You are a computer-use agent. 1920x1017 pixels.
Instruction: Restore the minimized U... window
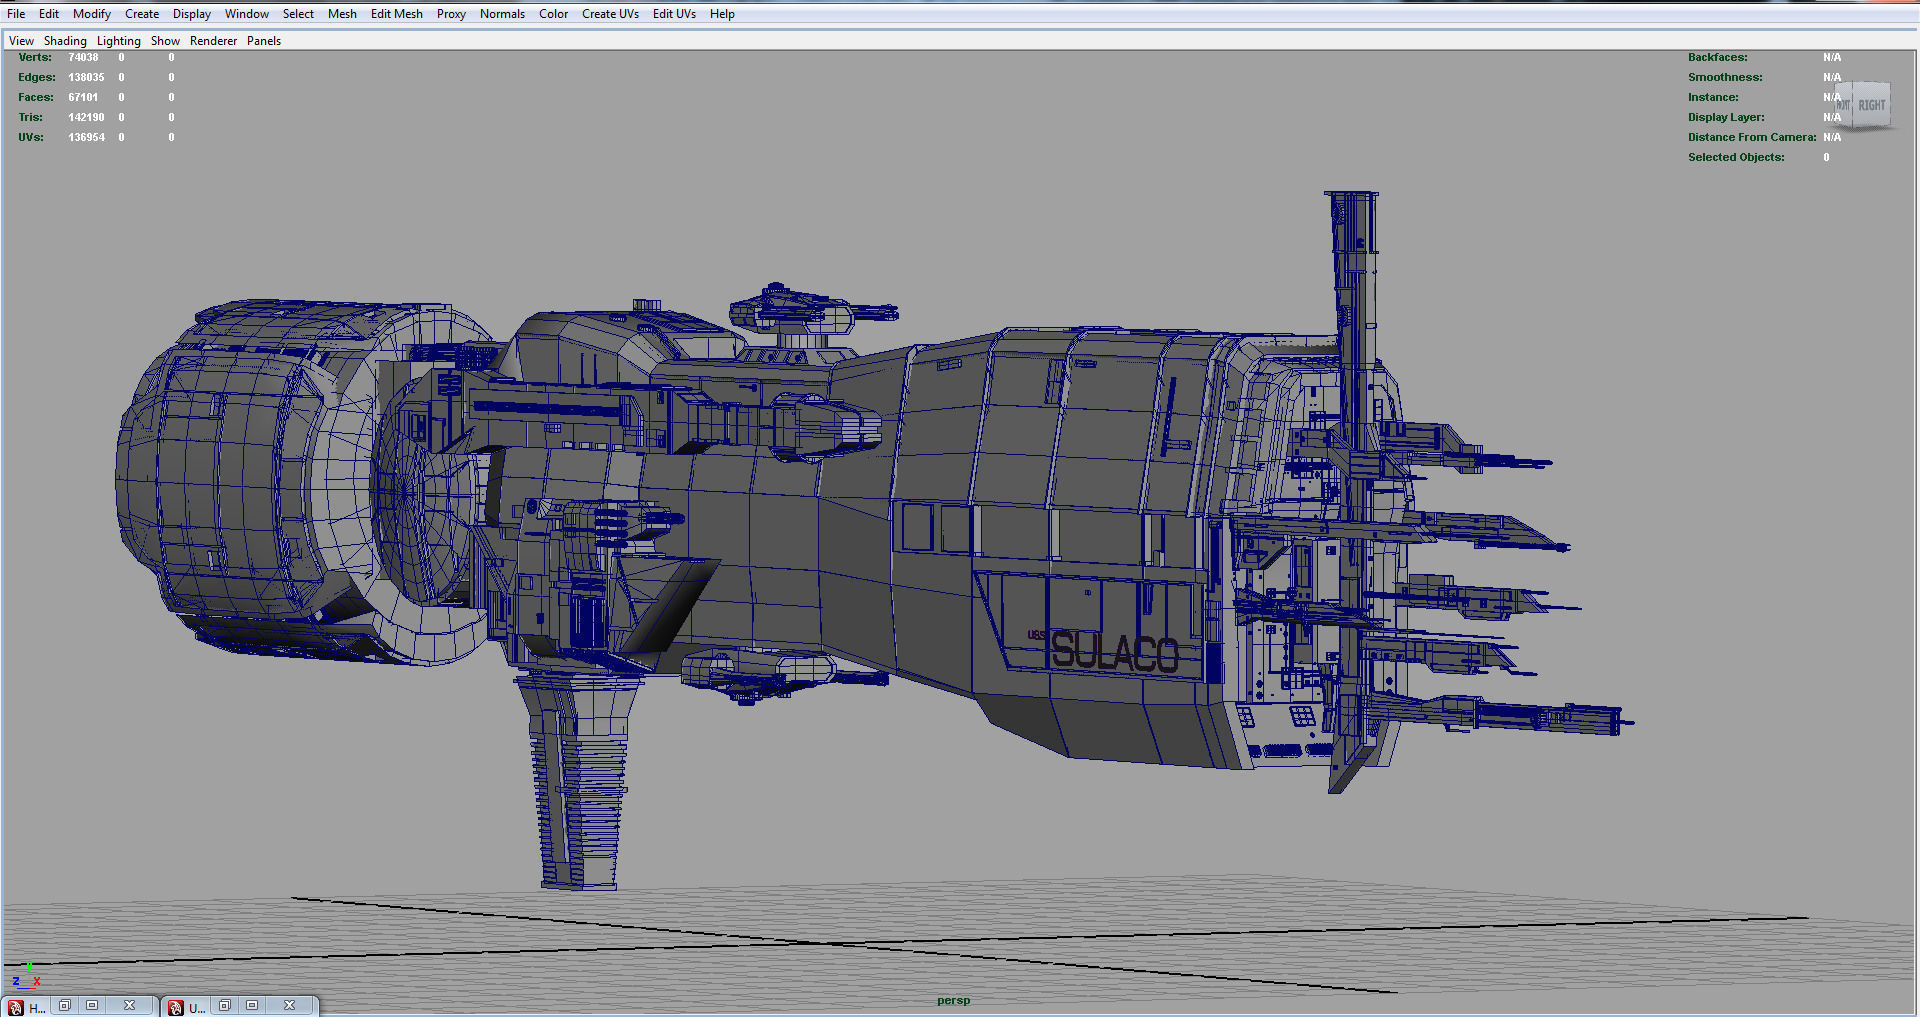point(225,1005)
